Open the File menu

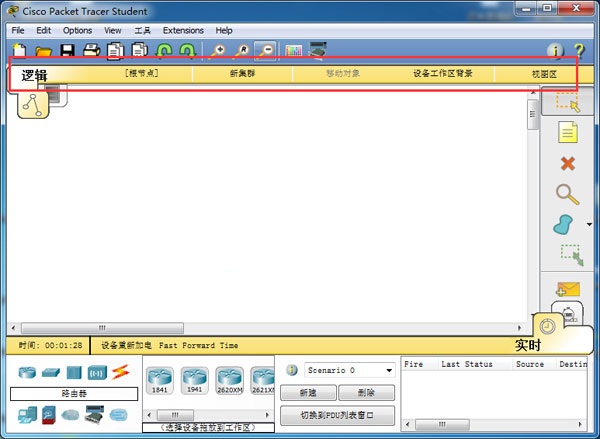coord(18,30)
